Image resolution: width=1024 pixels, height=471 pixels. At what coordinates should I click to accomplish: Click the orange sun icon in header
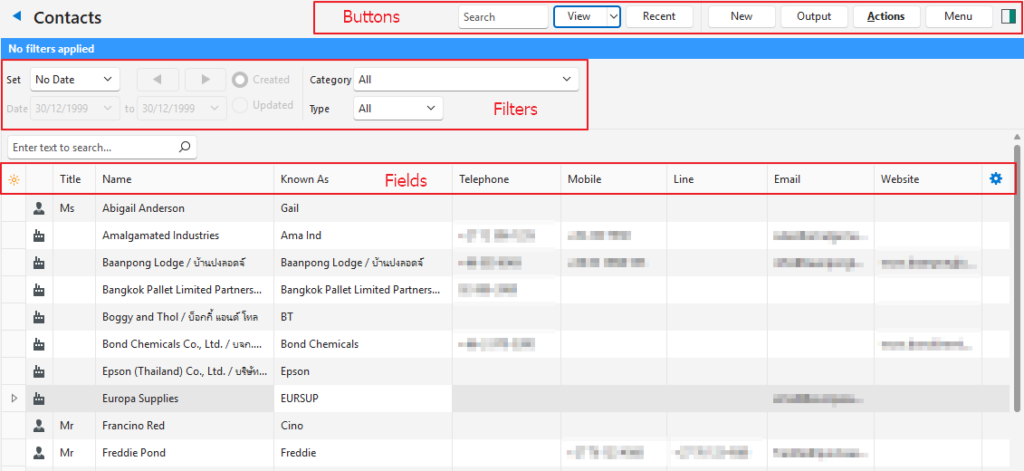(13, 180)
